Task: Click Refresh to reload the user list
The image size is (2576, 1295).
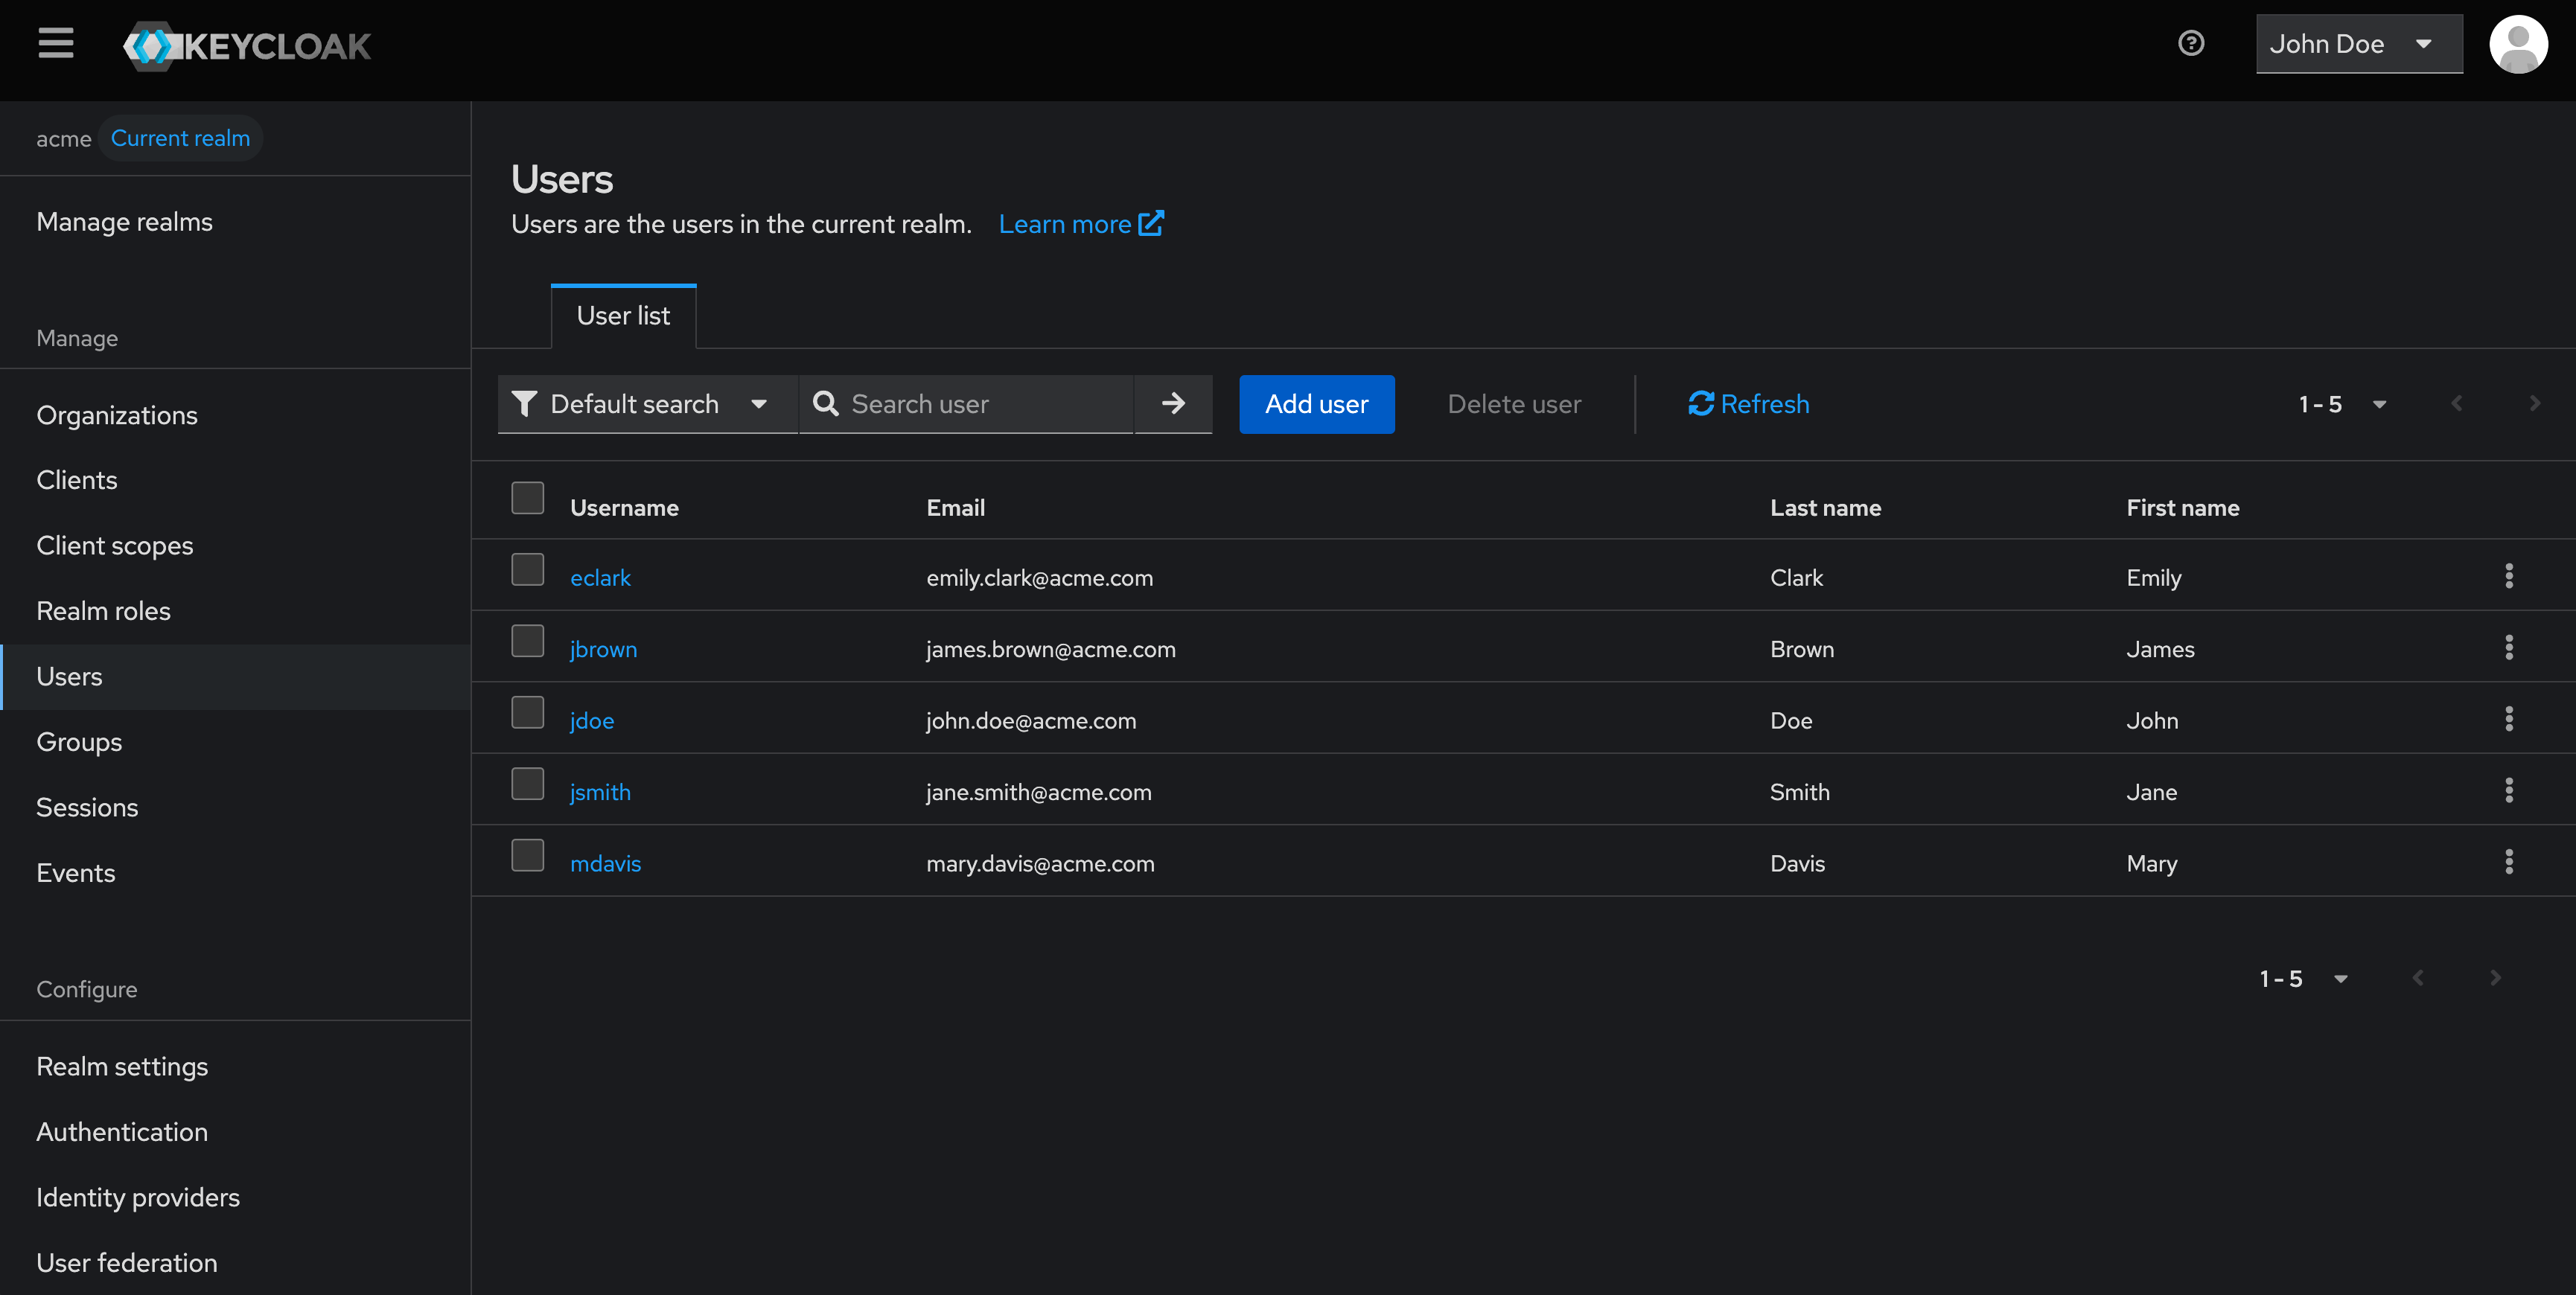Action: [x=1747, y=404]
